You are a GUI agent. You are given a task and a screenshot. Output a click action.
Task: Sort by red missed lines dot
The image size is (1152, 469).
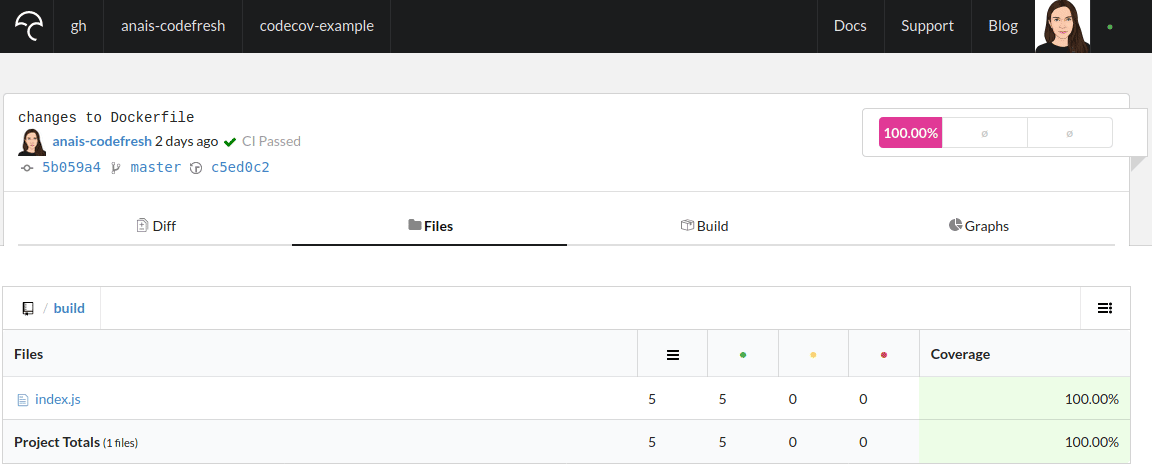884,354
